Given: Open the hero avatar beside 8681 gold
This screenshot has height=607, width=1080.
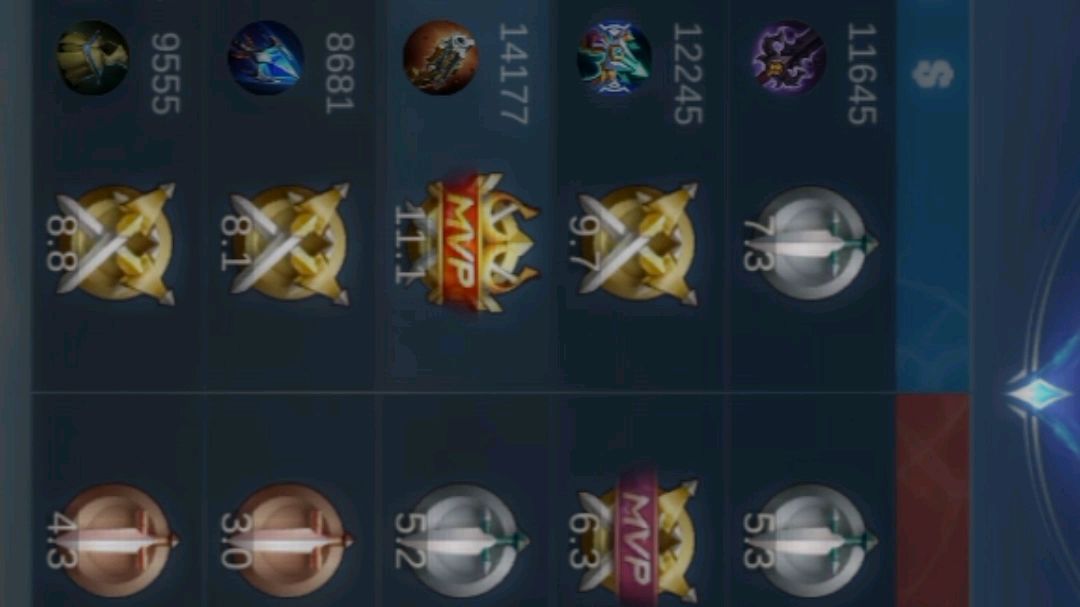Looking at the screenshot, I should [x=266, y=56].
